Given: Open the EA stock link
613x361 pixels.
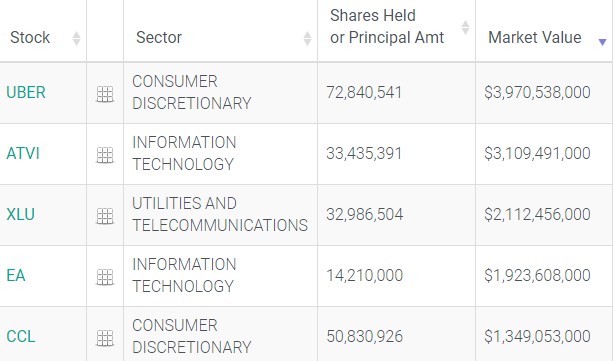Looking at the screenshot, I should 16,275.
